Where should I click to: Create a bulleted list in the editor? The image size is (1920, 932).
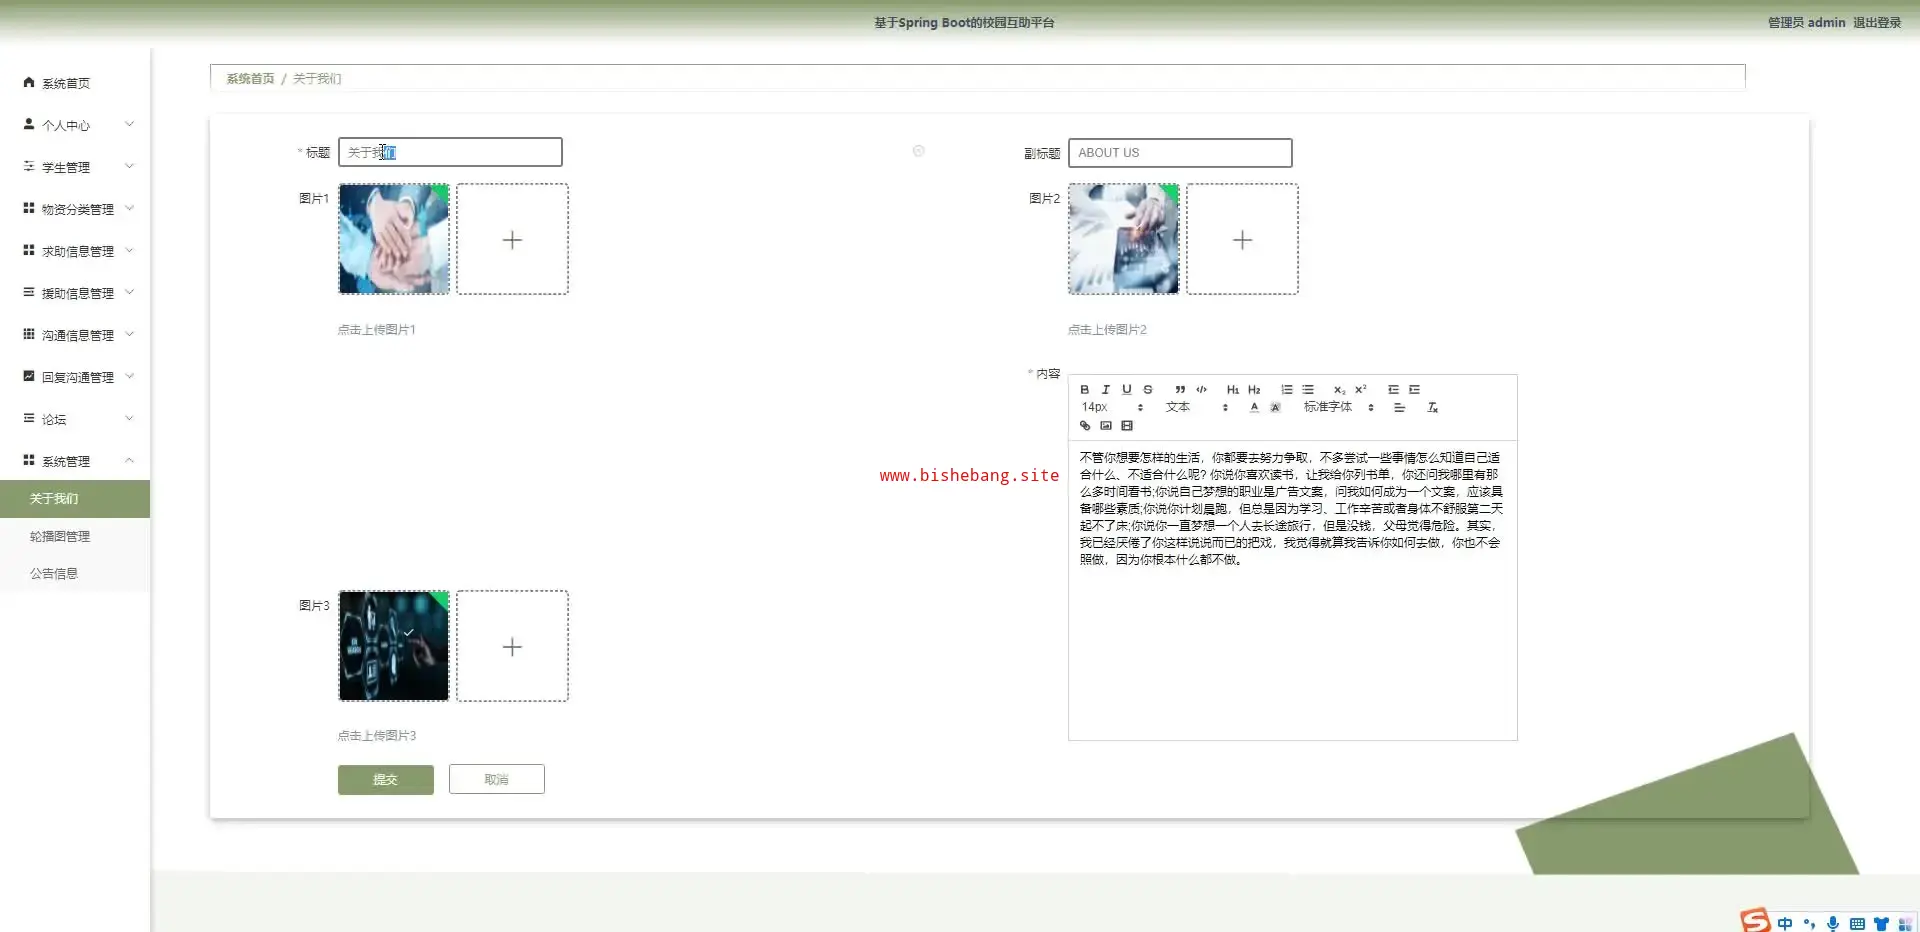[1308, 390]
